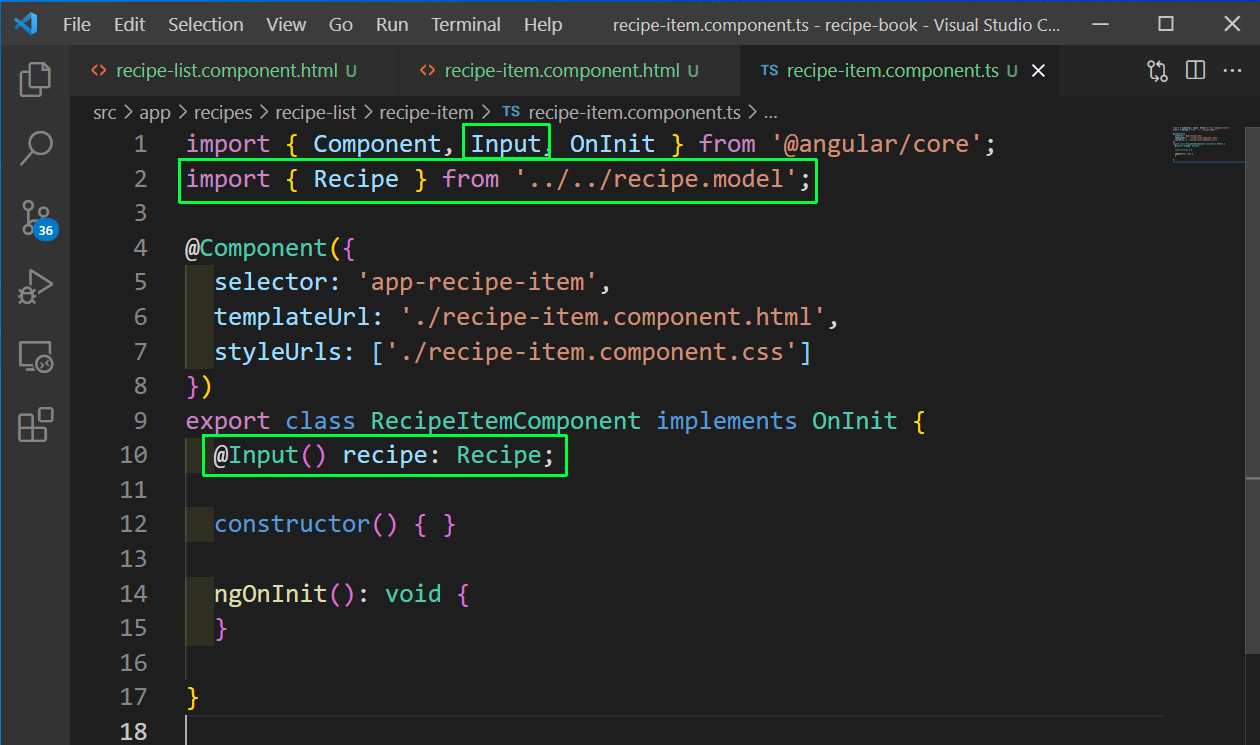Open the Help menu
1260x745 pixels.
[543, 24]
